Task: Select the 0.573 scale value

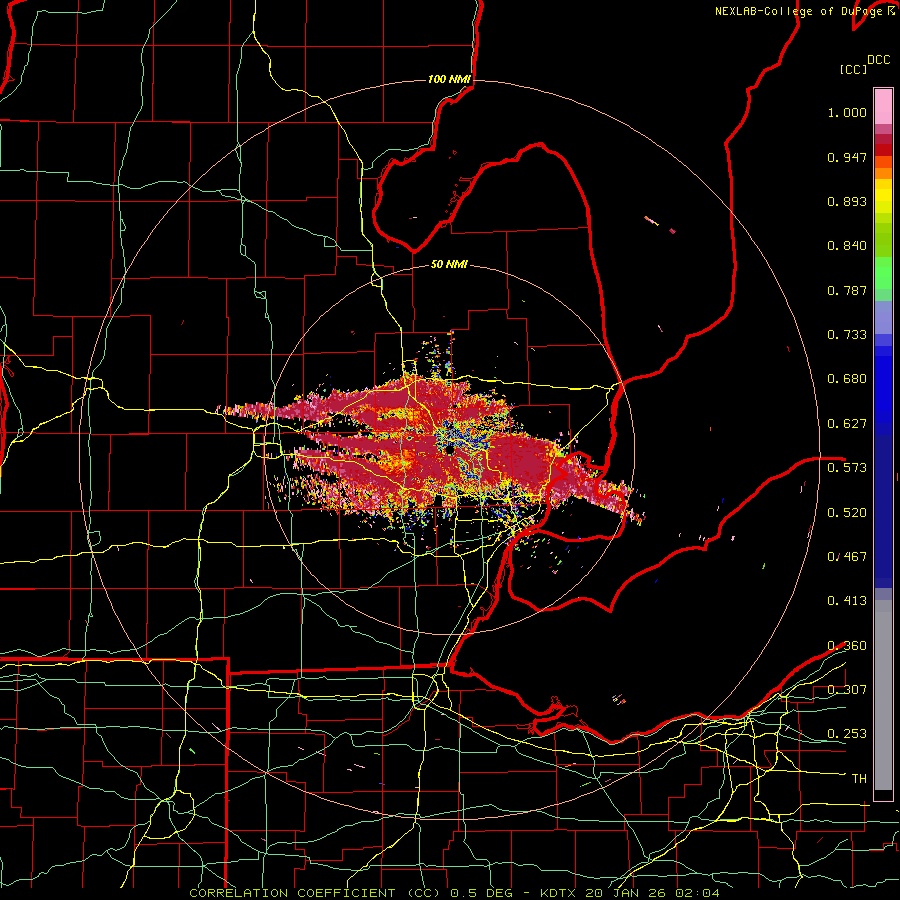Action: tap(847, 468)
